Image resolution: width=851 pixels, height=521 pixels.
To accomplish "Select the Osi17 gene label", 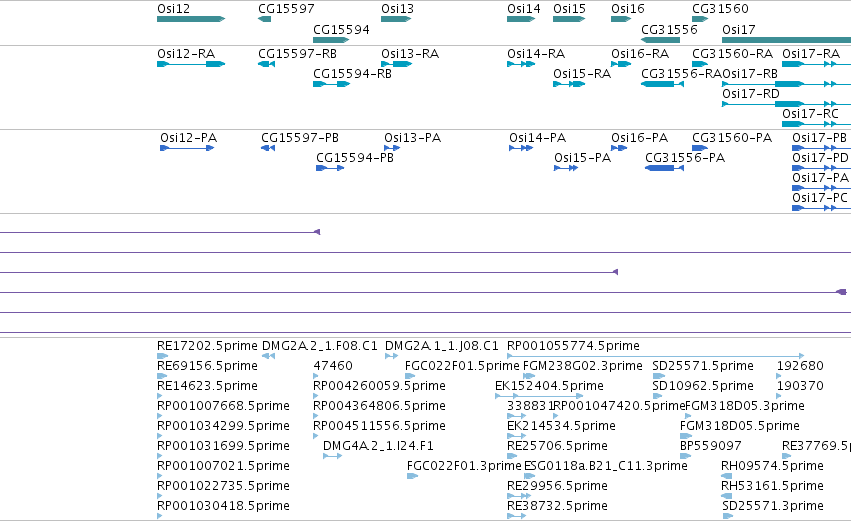I will coord(738,29).
